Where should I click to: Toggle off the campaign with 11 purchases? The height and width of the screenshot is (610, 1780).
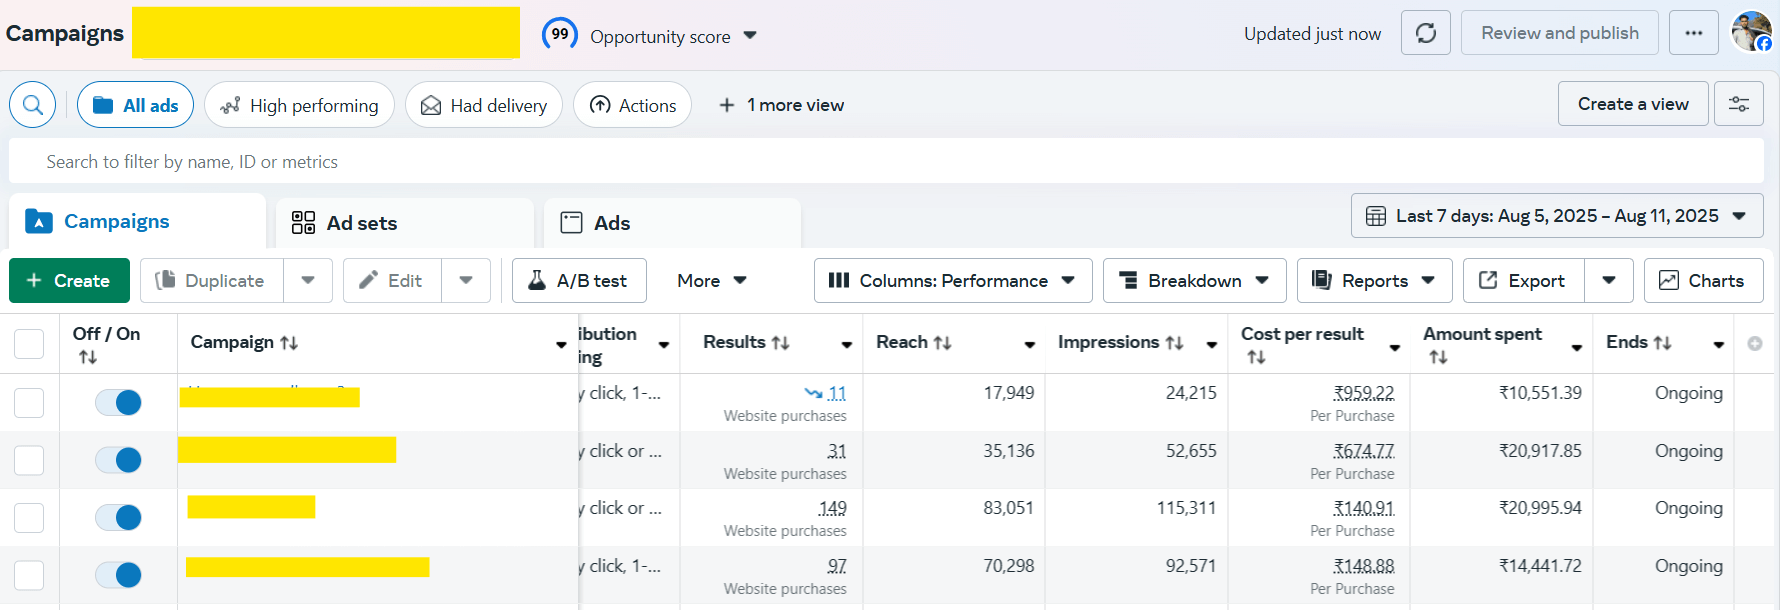pyautogui.click(x=118, y=402)
